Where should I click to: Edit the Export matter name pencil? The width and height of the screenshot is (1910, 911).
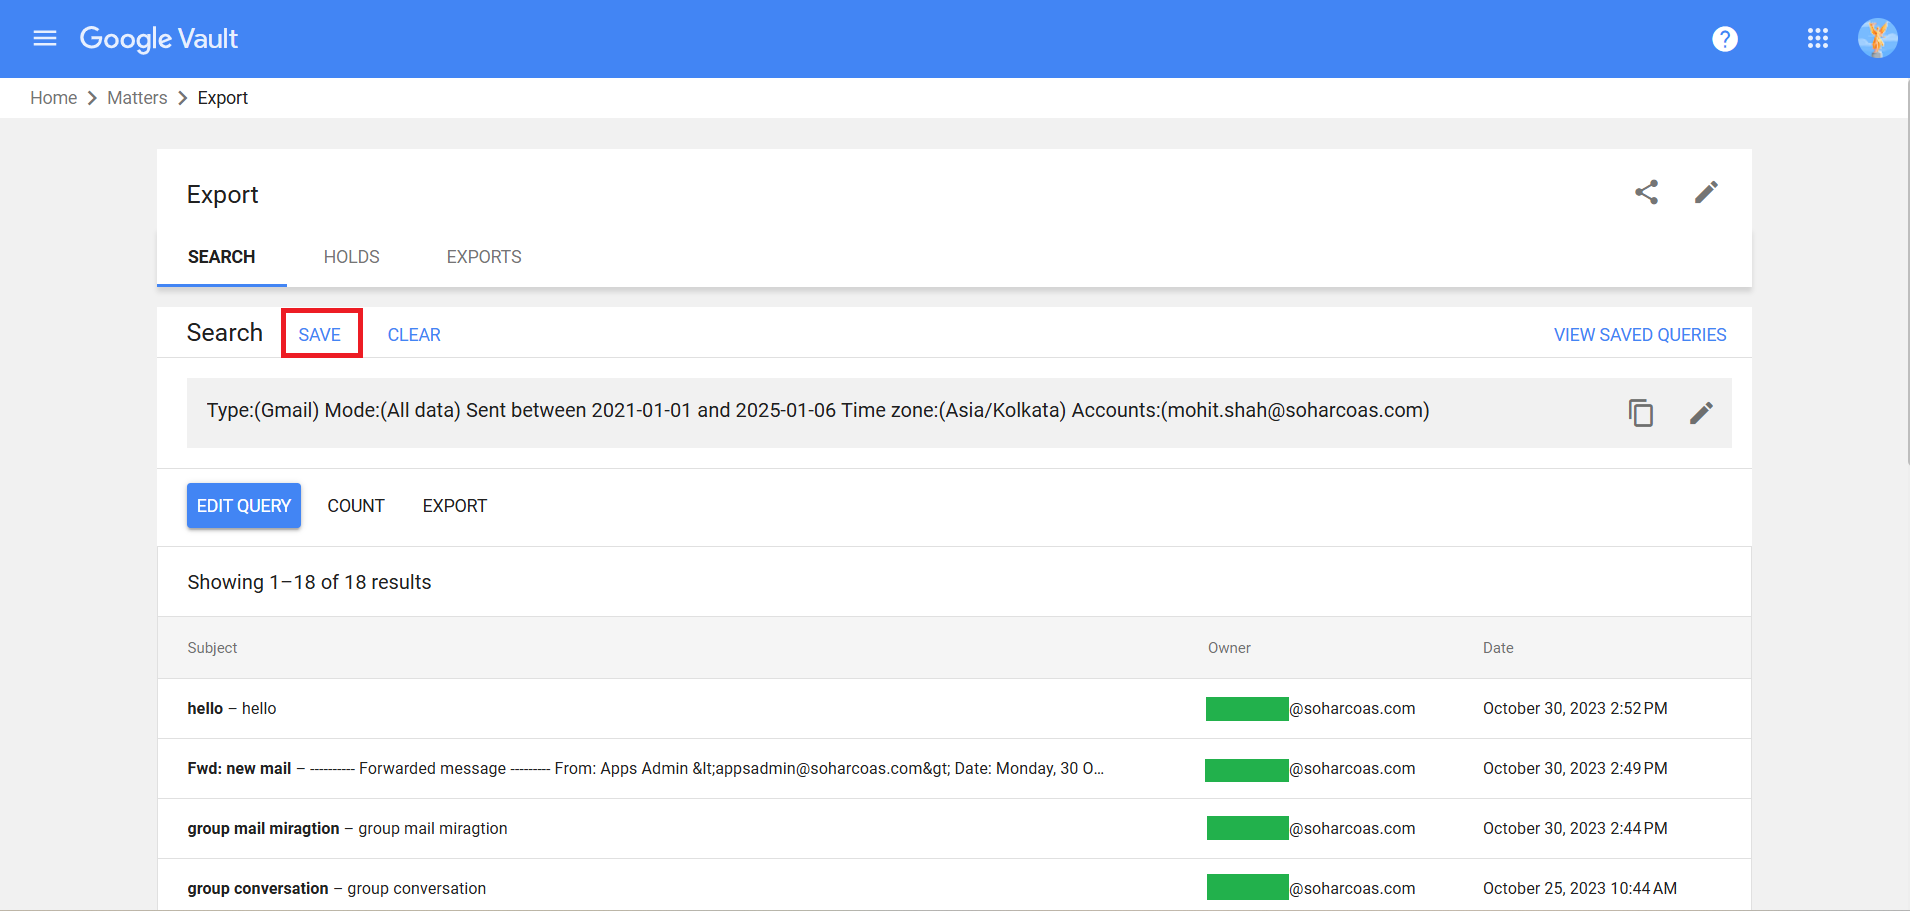click(x=1706, y=192)
